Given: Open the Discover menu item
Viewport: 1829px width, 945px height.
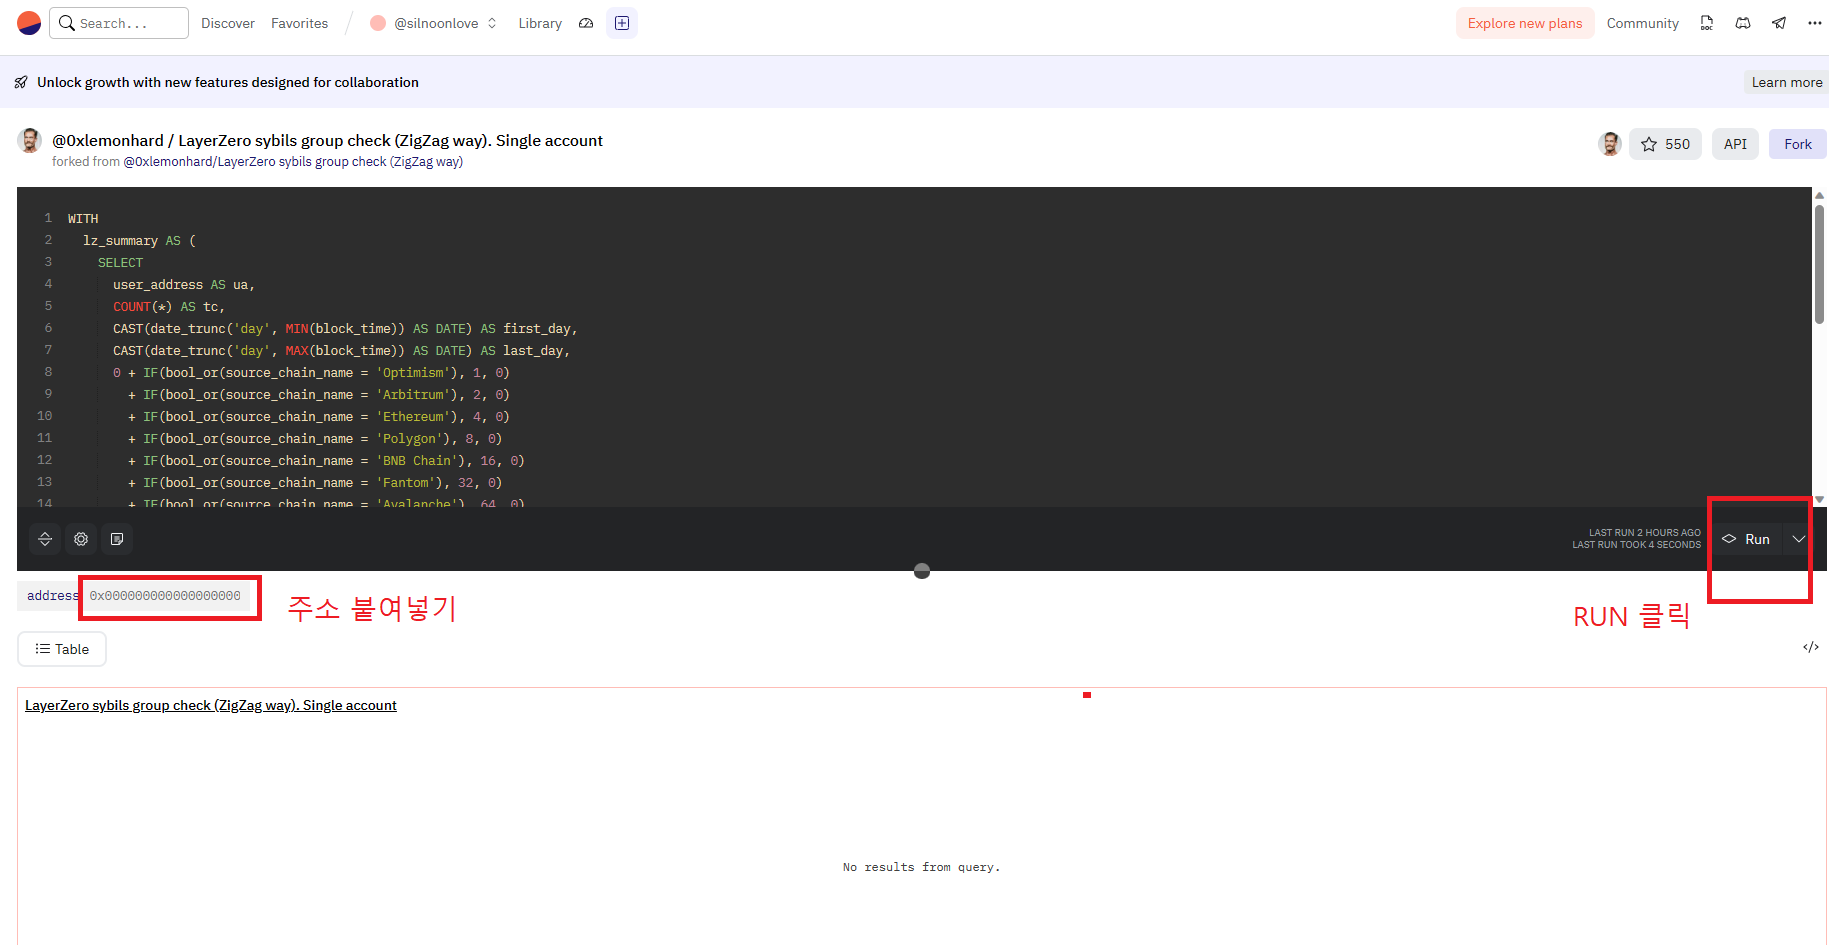Looking at the screenshot, I should [x=228, y=23].
